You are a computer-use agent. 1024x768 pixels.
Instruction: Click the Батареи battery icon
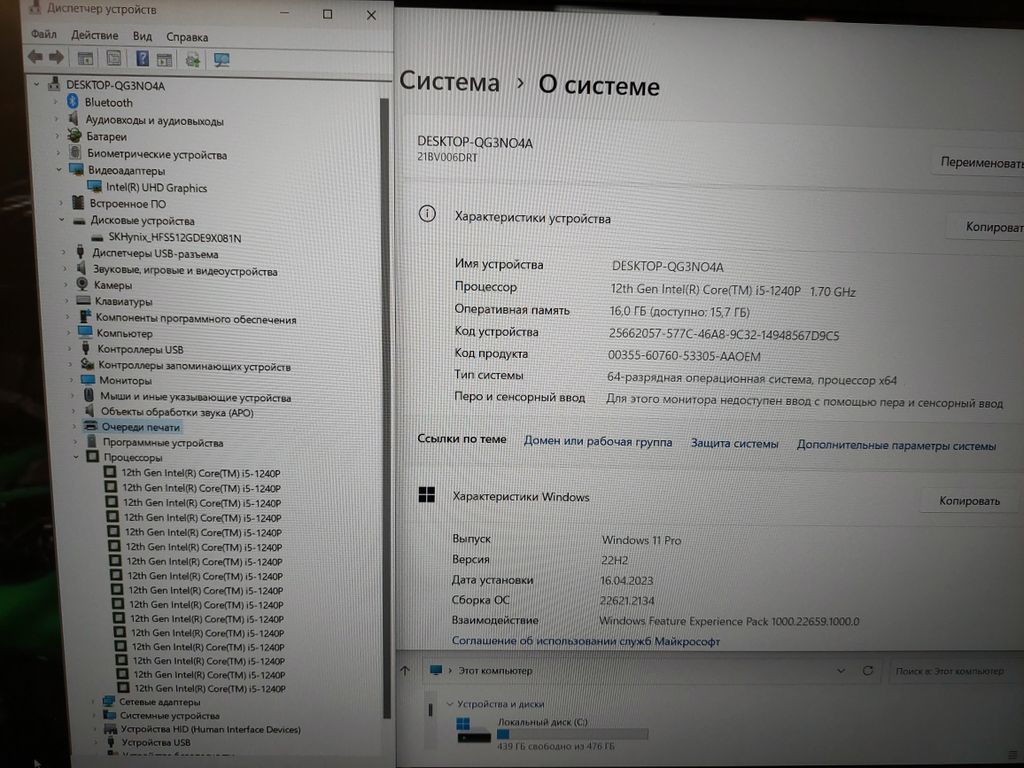click(75, 136)
